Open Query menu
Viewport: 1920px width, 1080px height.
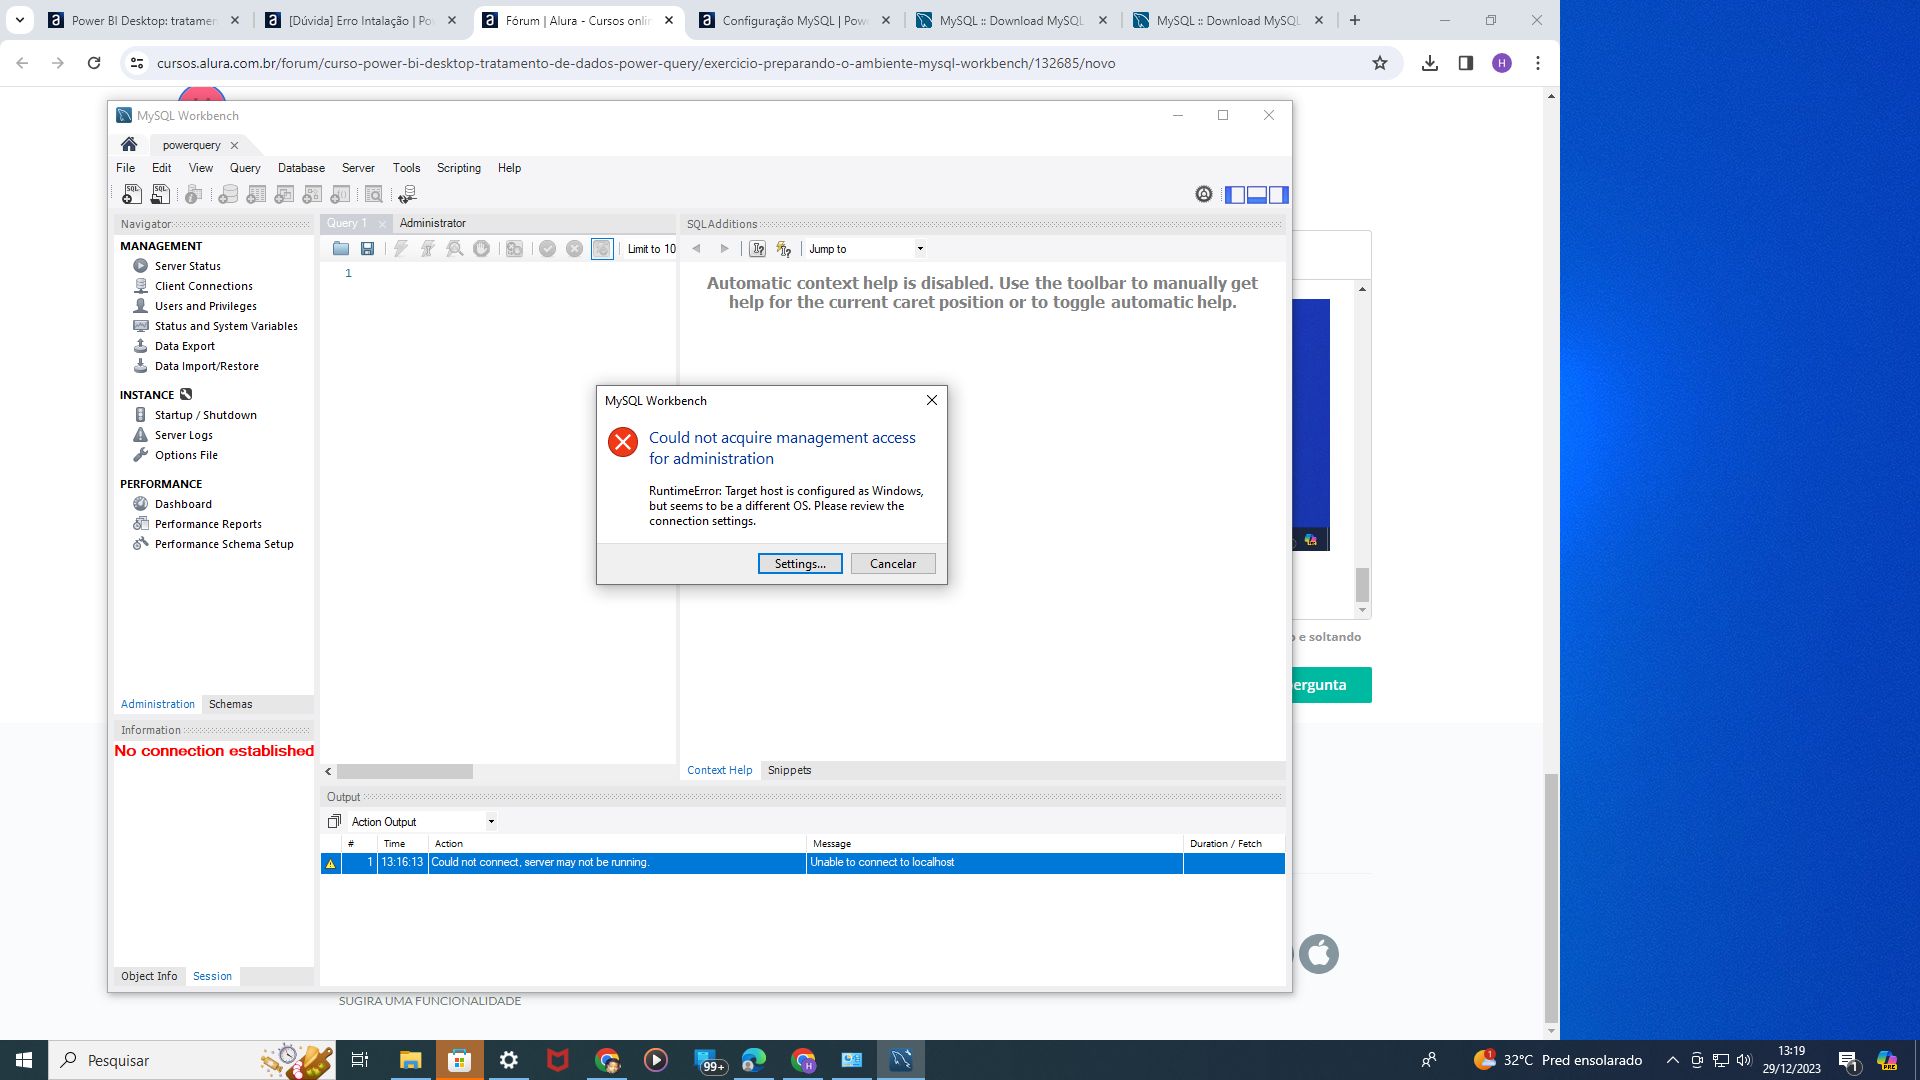(245, 168)
